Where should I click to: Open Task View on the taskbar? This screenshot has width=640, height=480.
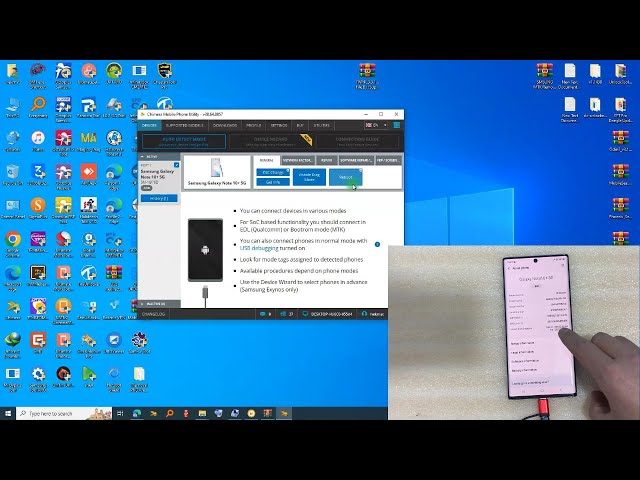[x=120, y=413]
